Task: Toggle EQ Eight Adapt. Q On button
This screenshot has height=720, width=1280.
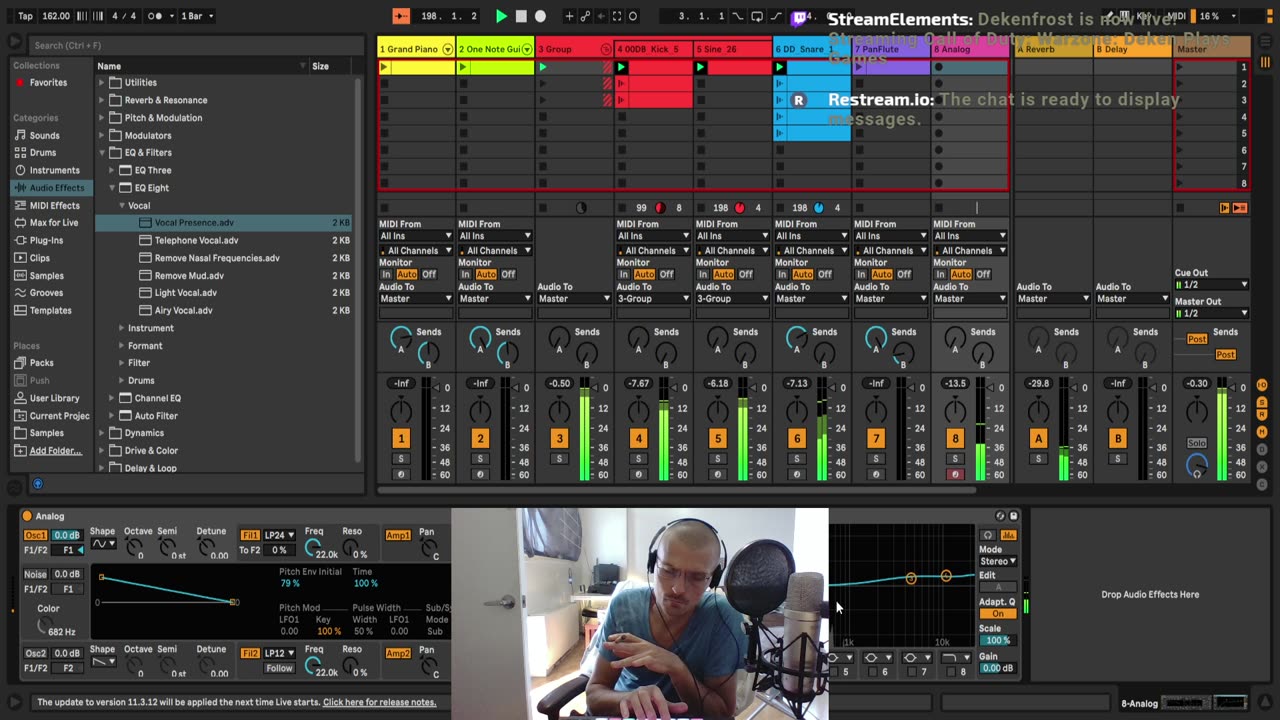Action: pyautogui.click(x=997, y=614)
